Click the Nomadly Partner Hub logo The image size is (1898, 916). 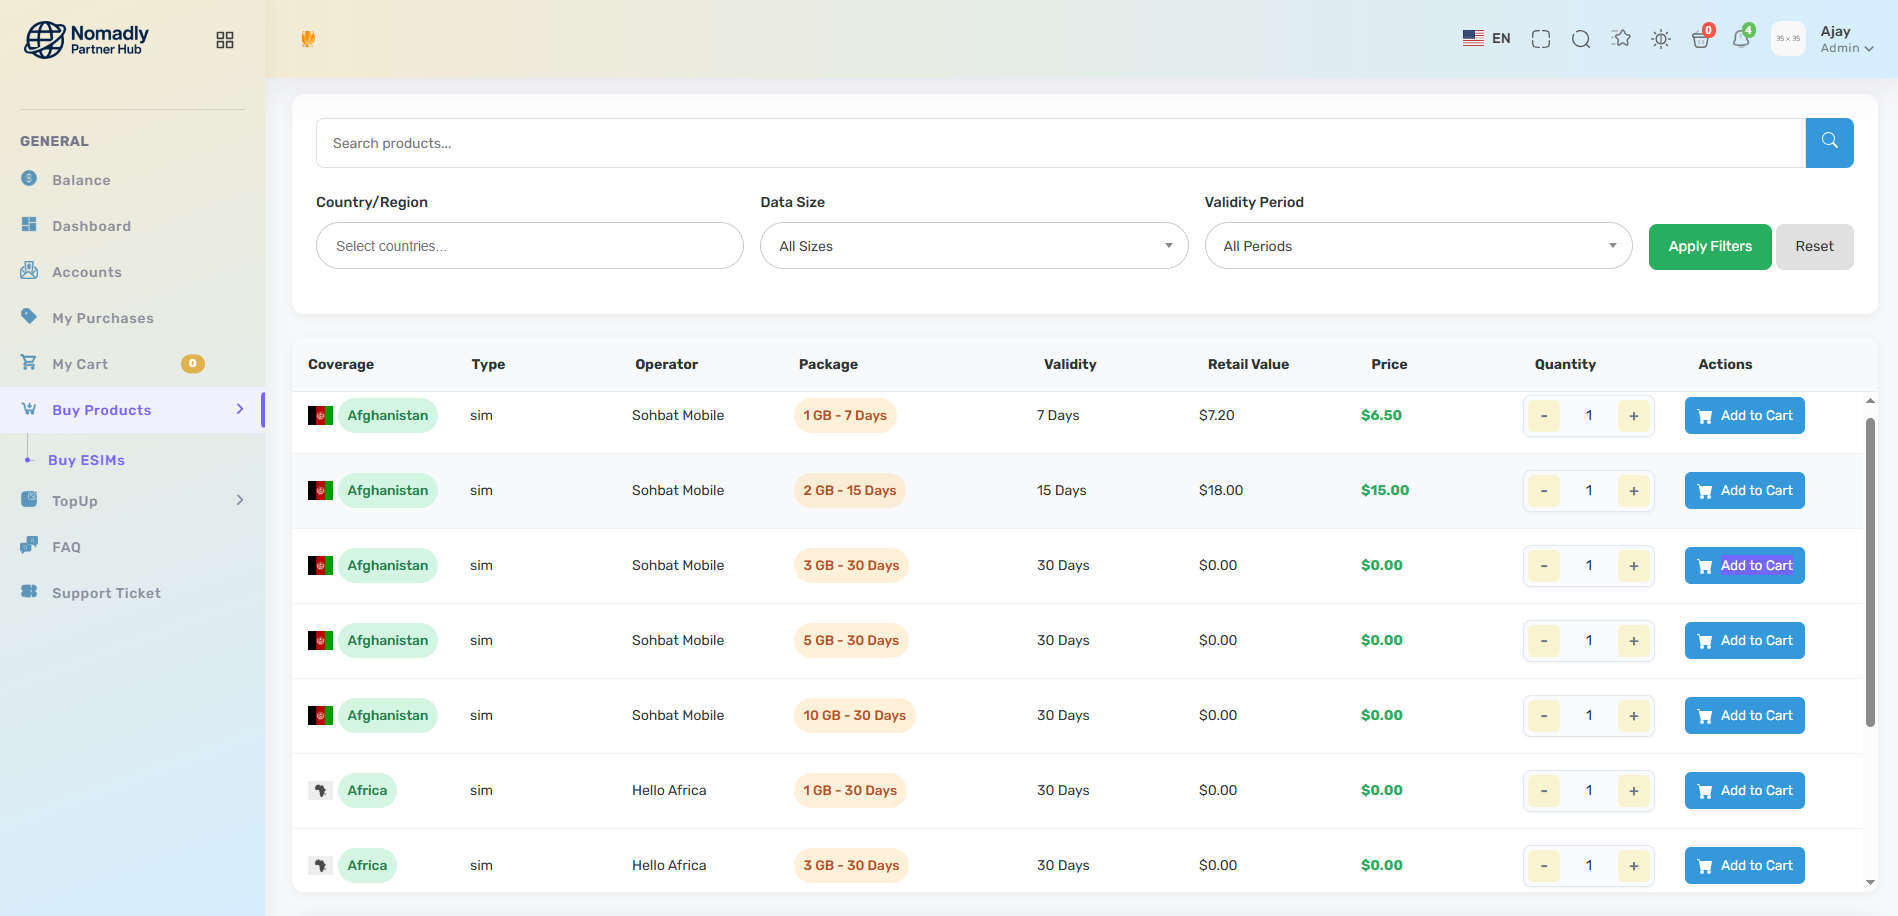click(87, 40)
